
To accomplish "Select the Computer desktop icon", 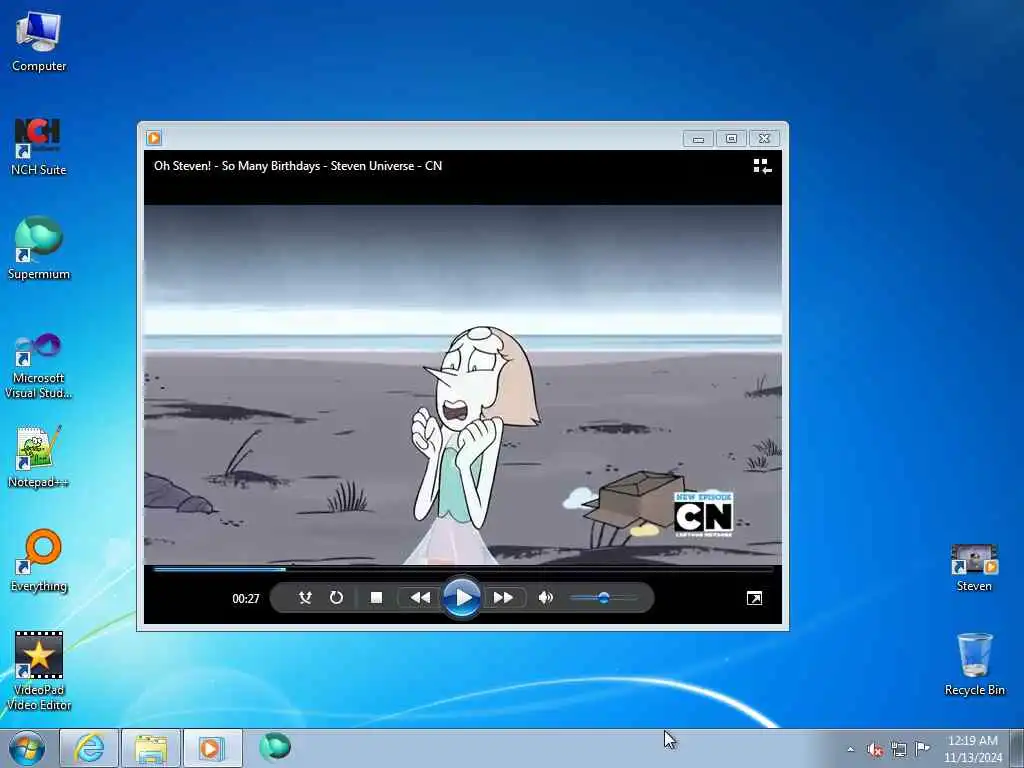I will tap(39, 42).
